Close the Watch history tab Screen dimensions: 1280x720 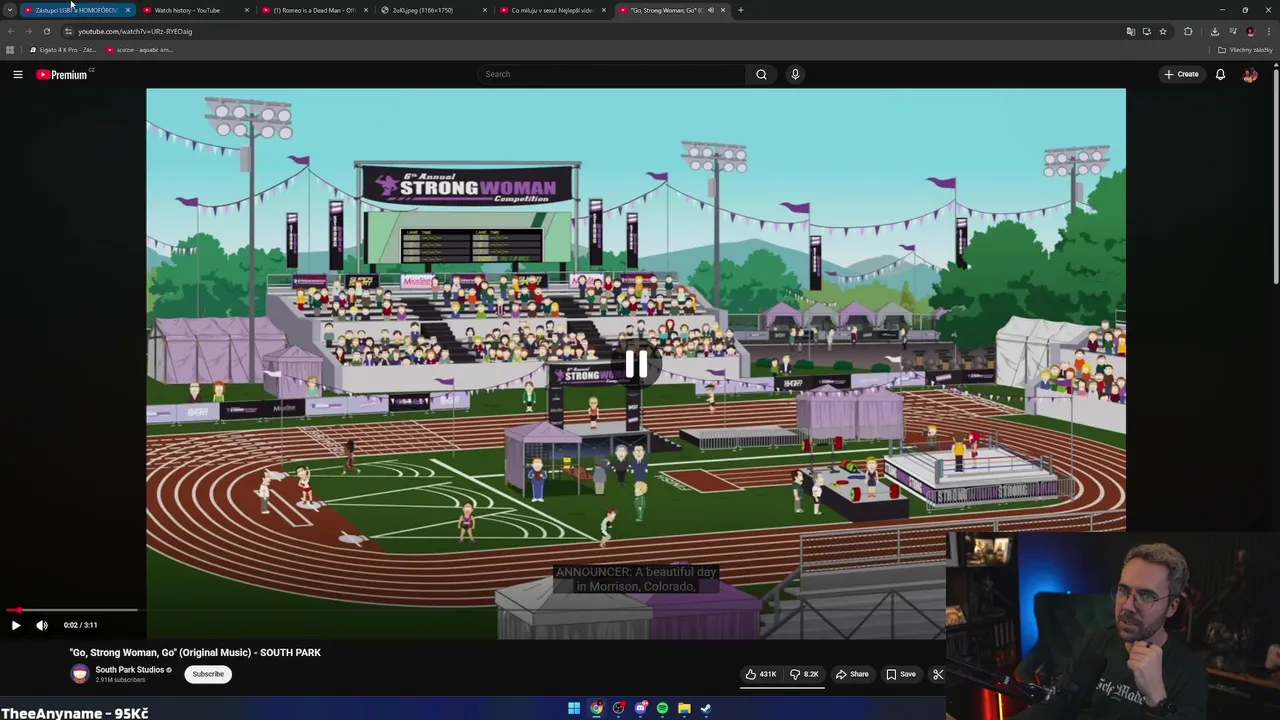point(246,10)
